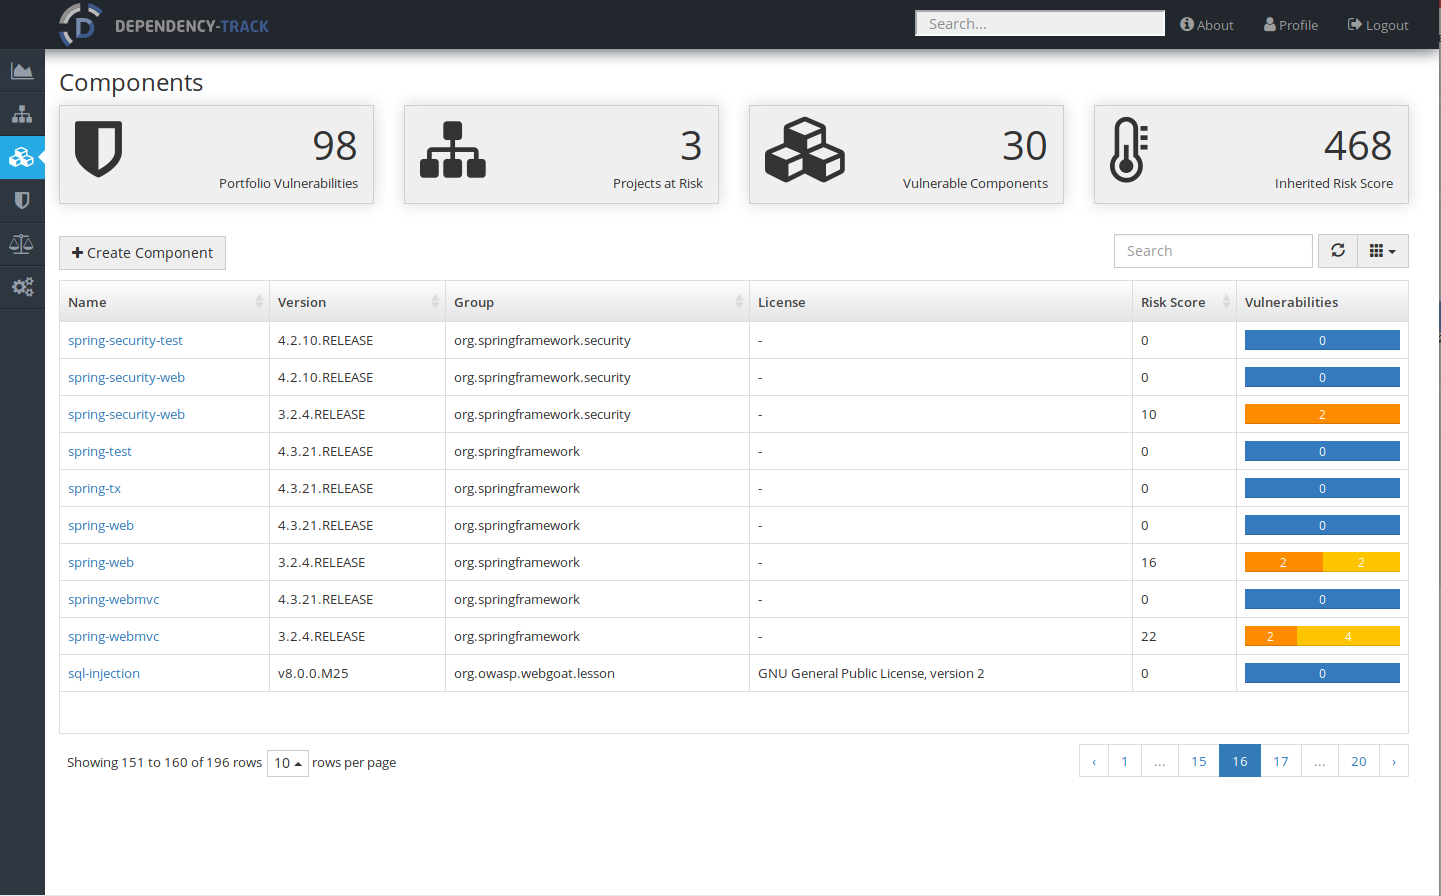This screenshot has width=1441, height=896.
Task: Open the About page
Action: click(x=1207, y=25)
